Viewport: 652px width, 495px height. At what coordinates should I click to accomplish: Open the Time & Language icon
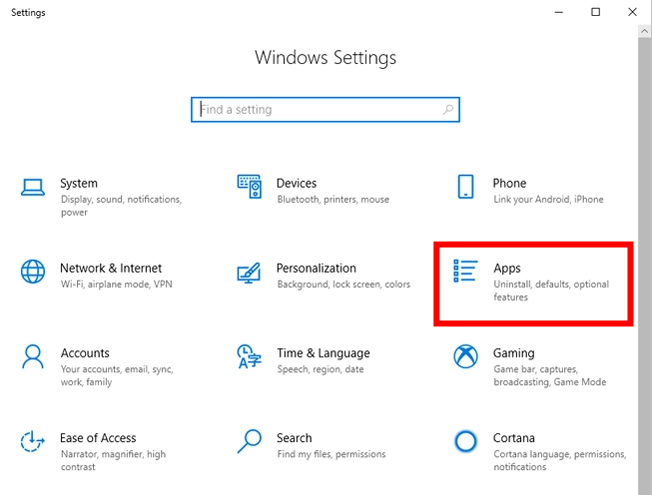(249, 356)
